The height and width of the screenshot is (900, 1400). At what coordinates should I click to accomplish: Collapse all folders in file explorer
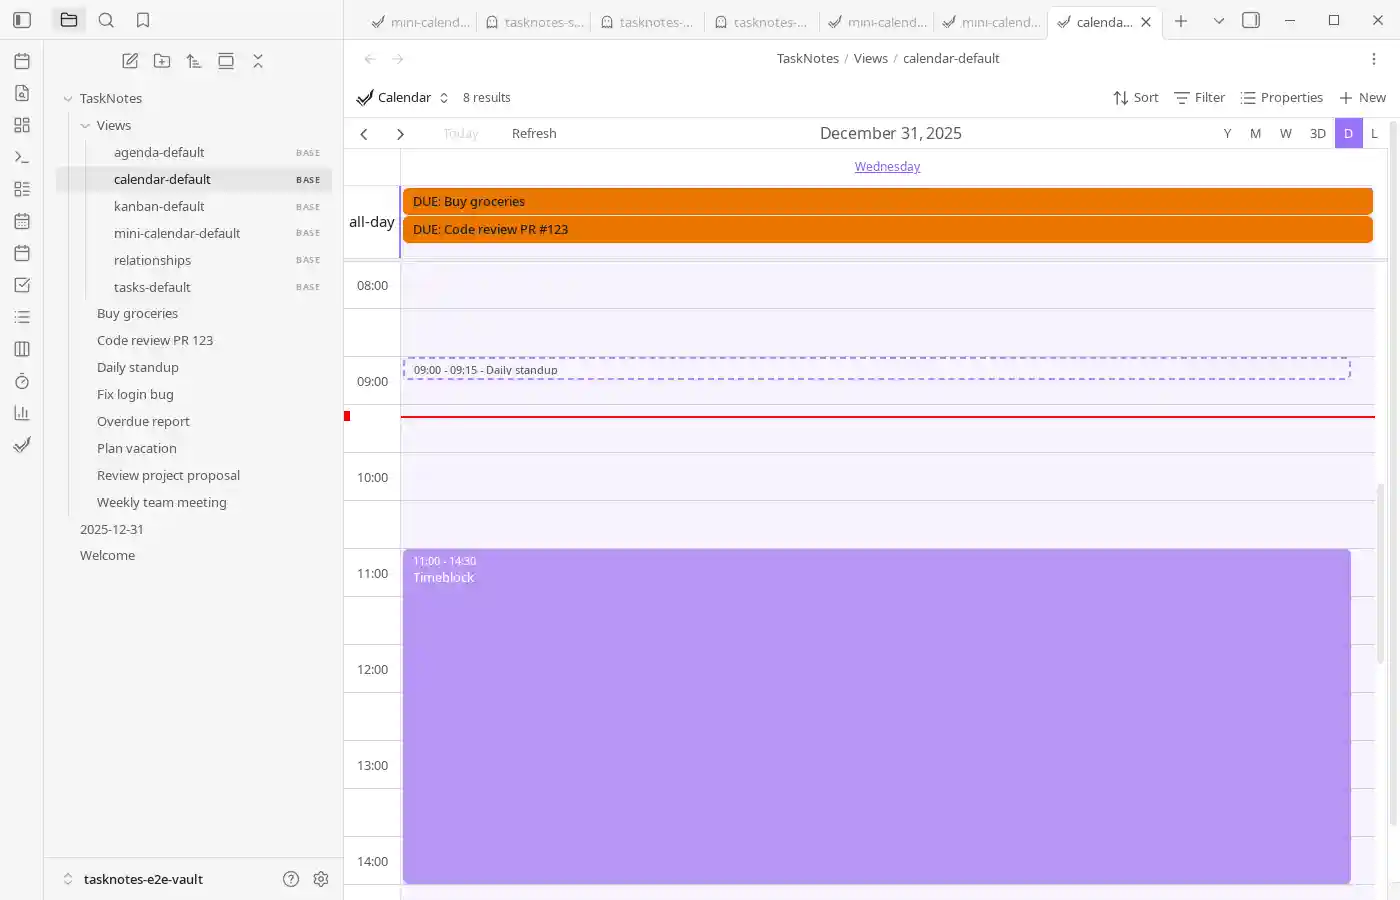258,61
